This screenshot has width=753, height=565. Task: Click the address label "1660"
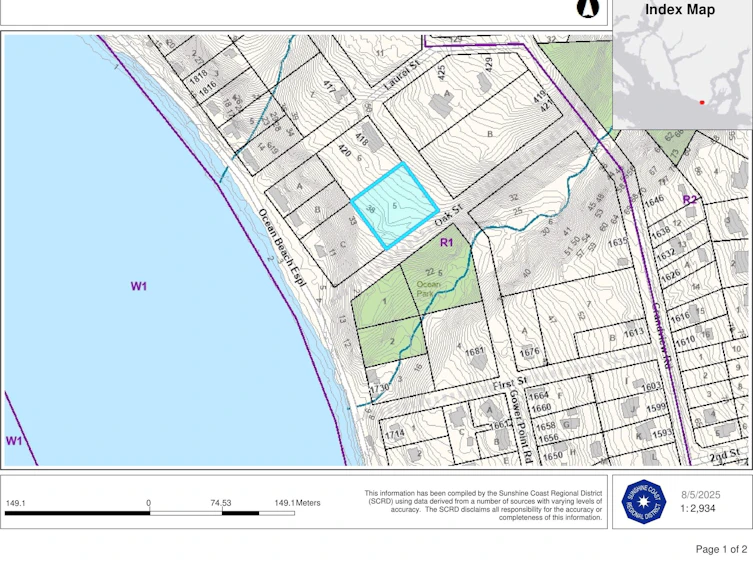tap(541, 408)
